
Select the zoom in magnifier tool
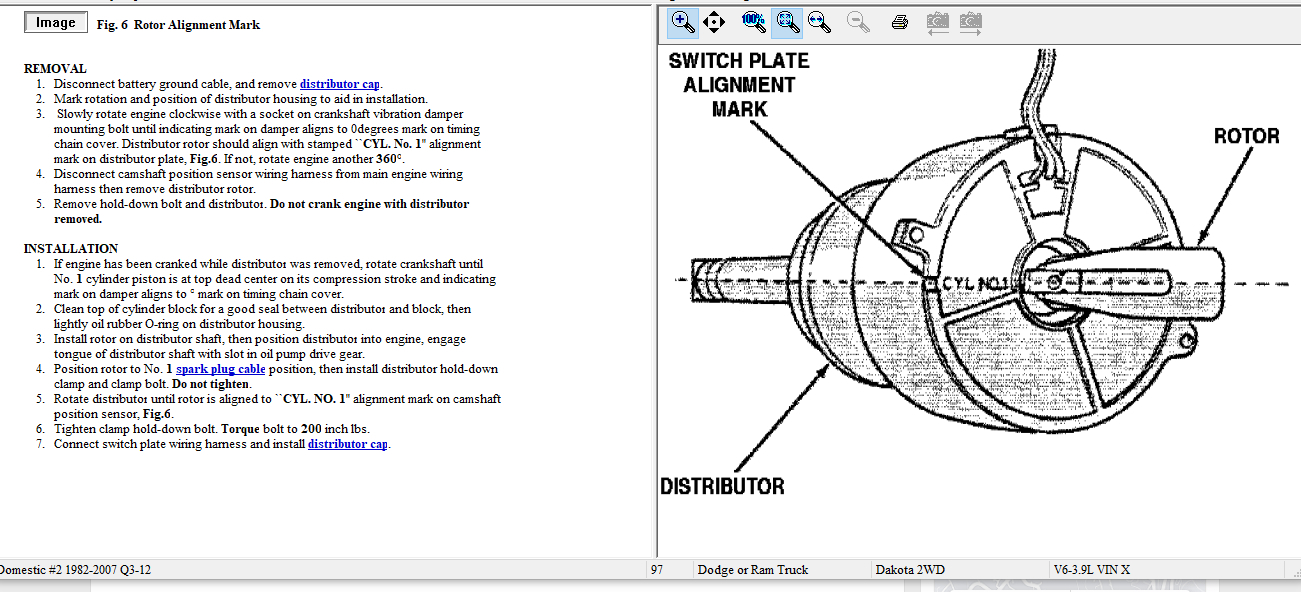tap(683, 21)
